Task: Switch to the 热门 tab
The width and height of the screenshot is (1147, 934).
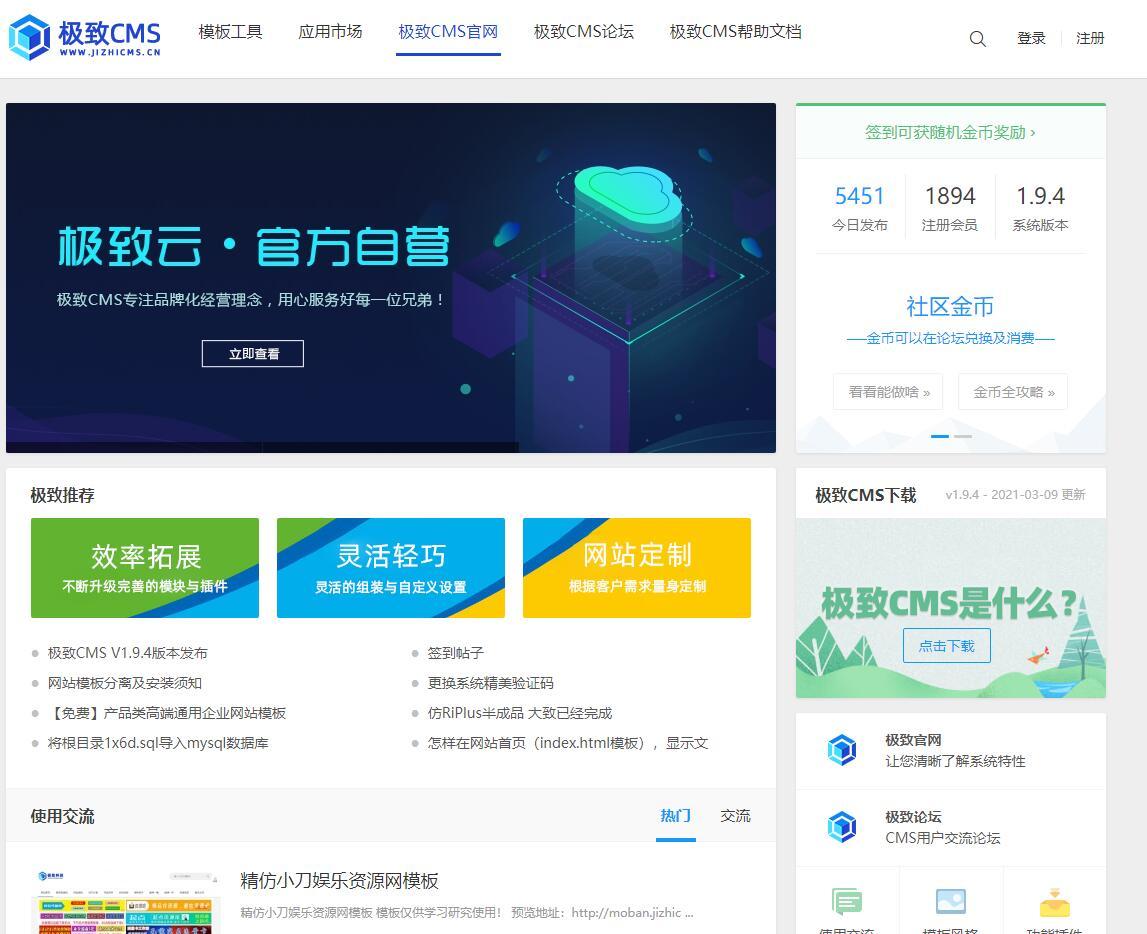Action: point(675,816)
